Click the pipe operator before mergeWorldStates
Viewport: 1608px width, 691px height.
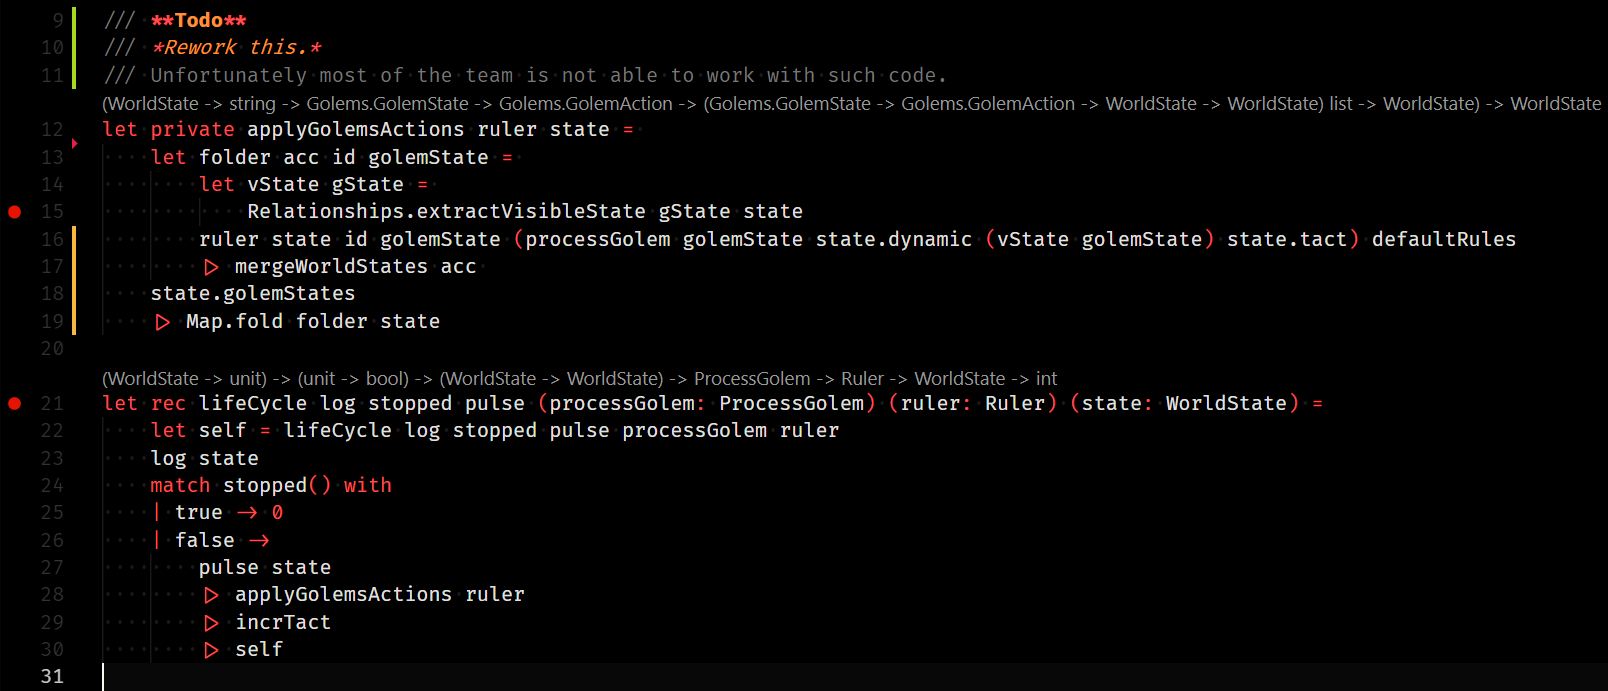(211, 267)
